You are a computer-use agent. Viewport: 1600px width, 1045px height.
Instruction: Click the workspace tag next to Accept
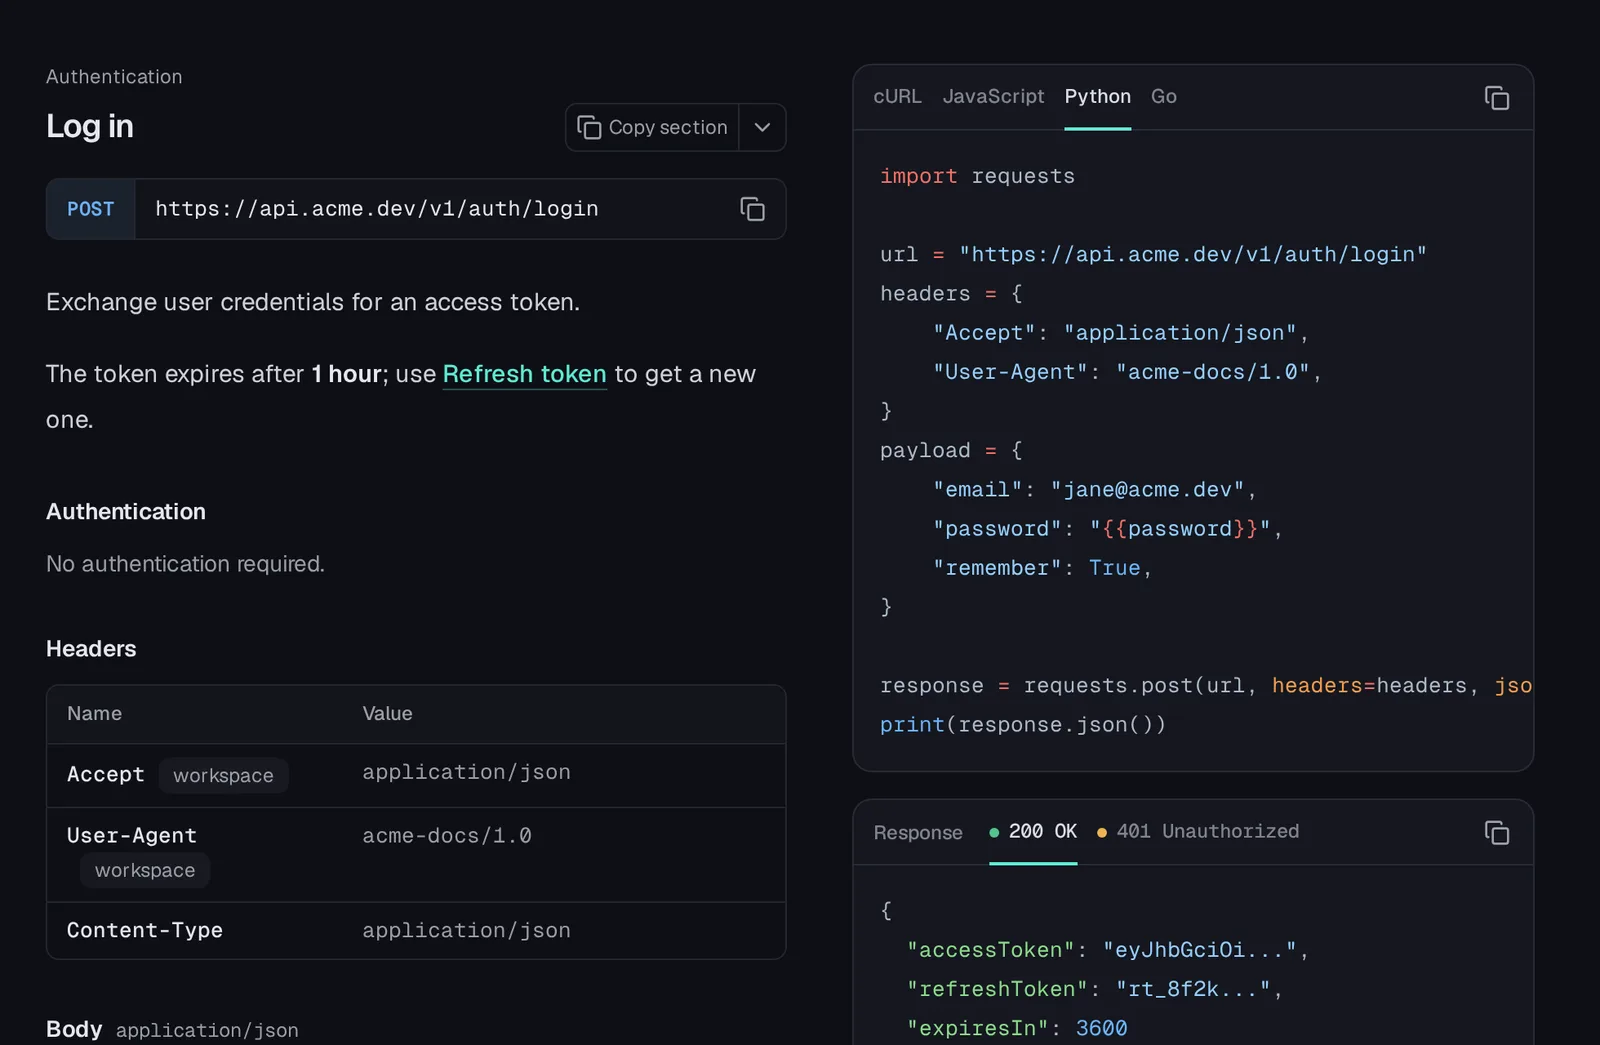pyautogui.click(x=223, y=776)
